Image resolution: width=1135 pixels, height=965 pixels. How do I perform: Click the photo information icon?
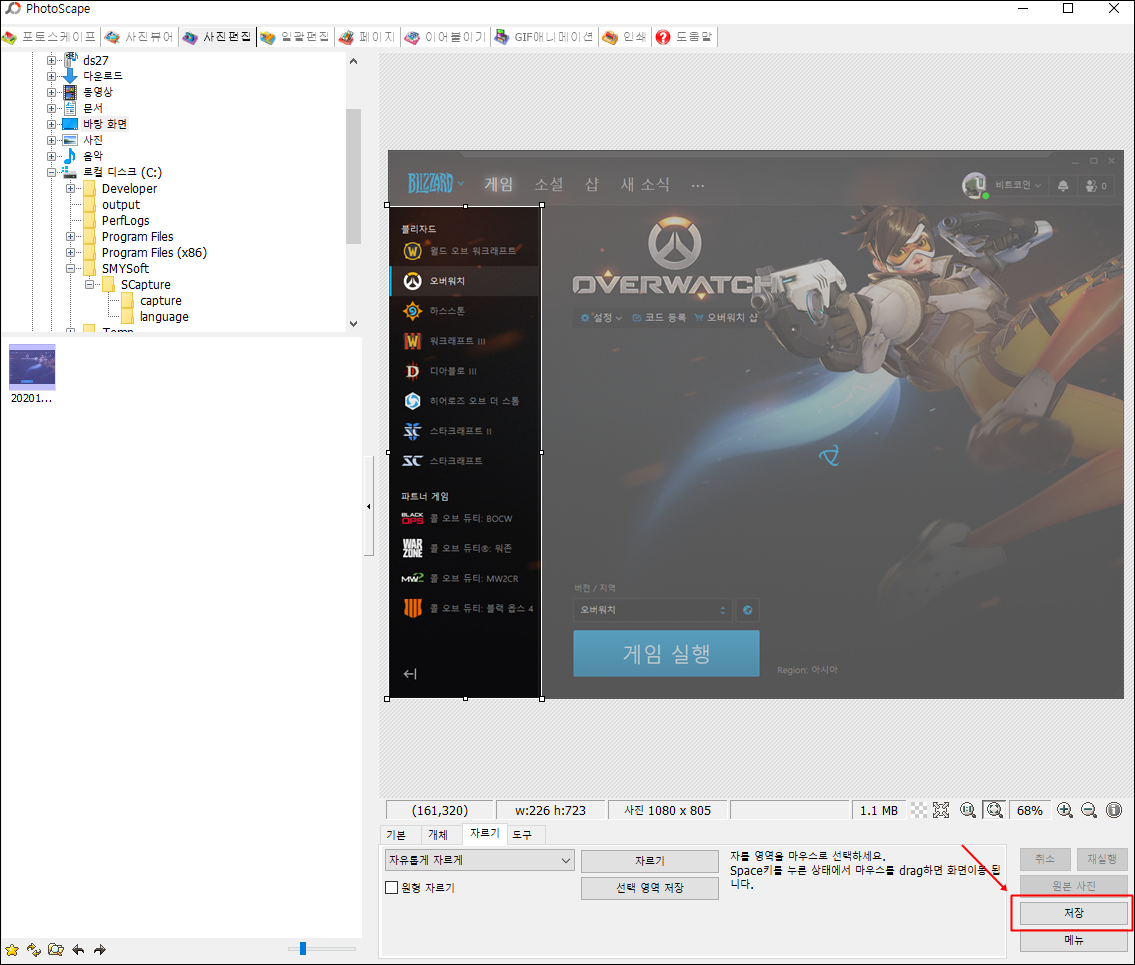click(1114, 810)
